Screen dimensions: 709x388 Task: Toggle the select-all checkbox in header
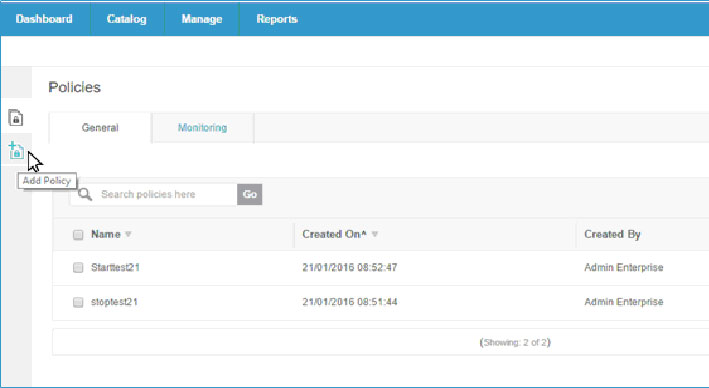tap(78, 235)
